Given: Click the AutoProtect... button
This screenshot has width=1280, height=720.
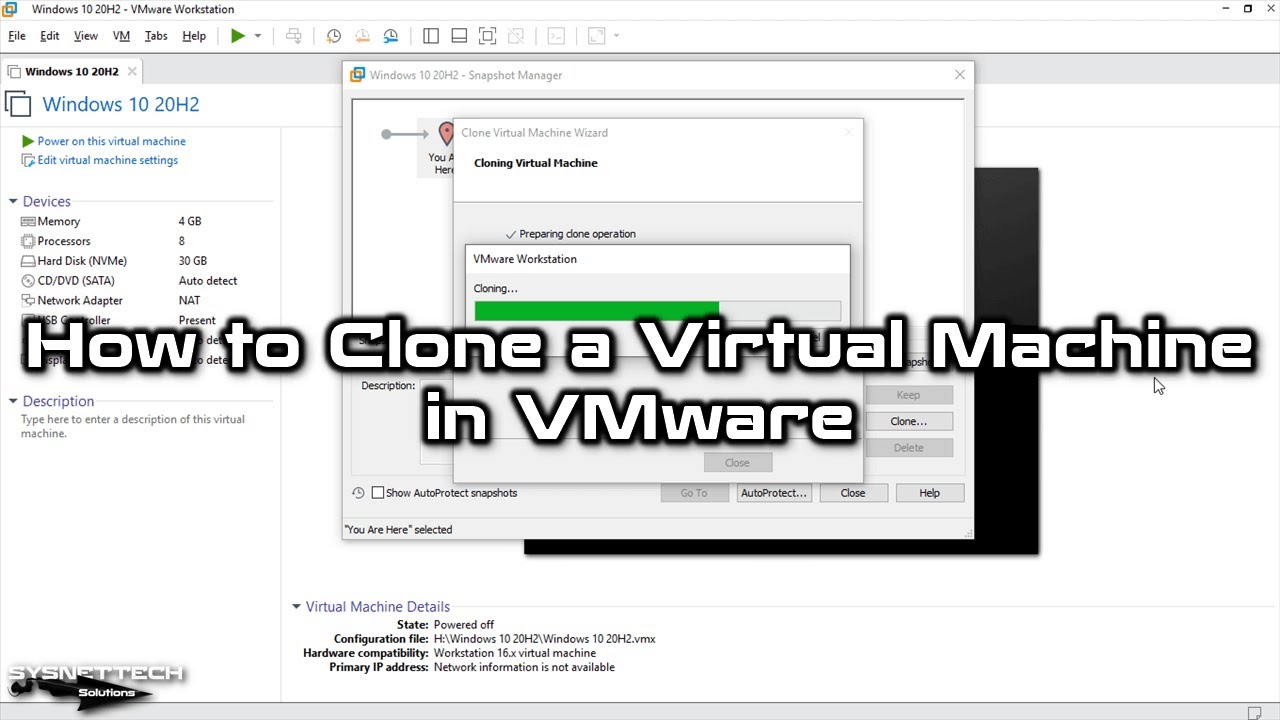Looking at the screenshot, I should [x=773, y=493].
